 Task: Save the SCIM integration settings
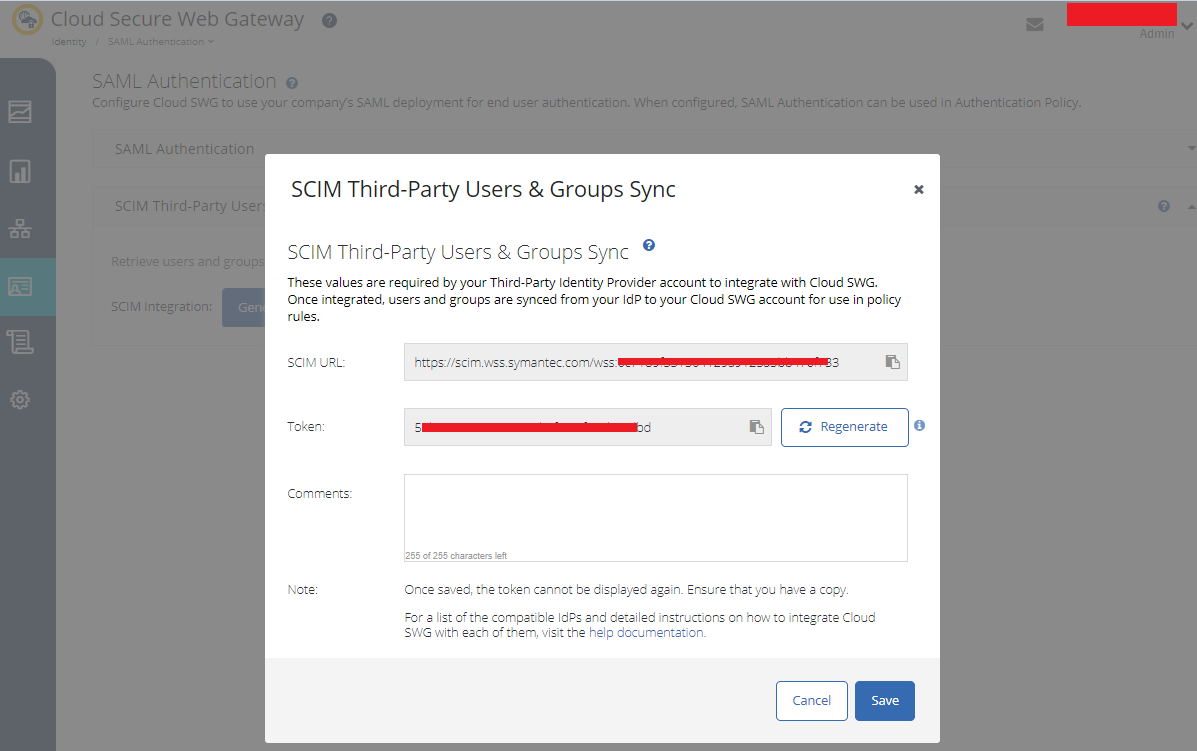885,701
